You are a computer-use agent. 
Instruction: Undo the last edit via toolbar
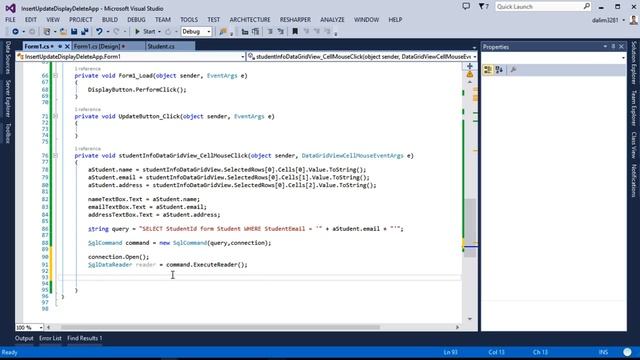tap(99, 31)
